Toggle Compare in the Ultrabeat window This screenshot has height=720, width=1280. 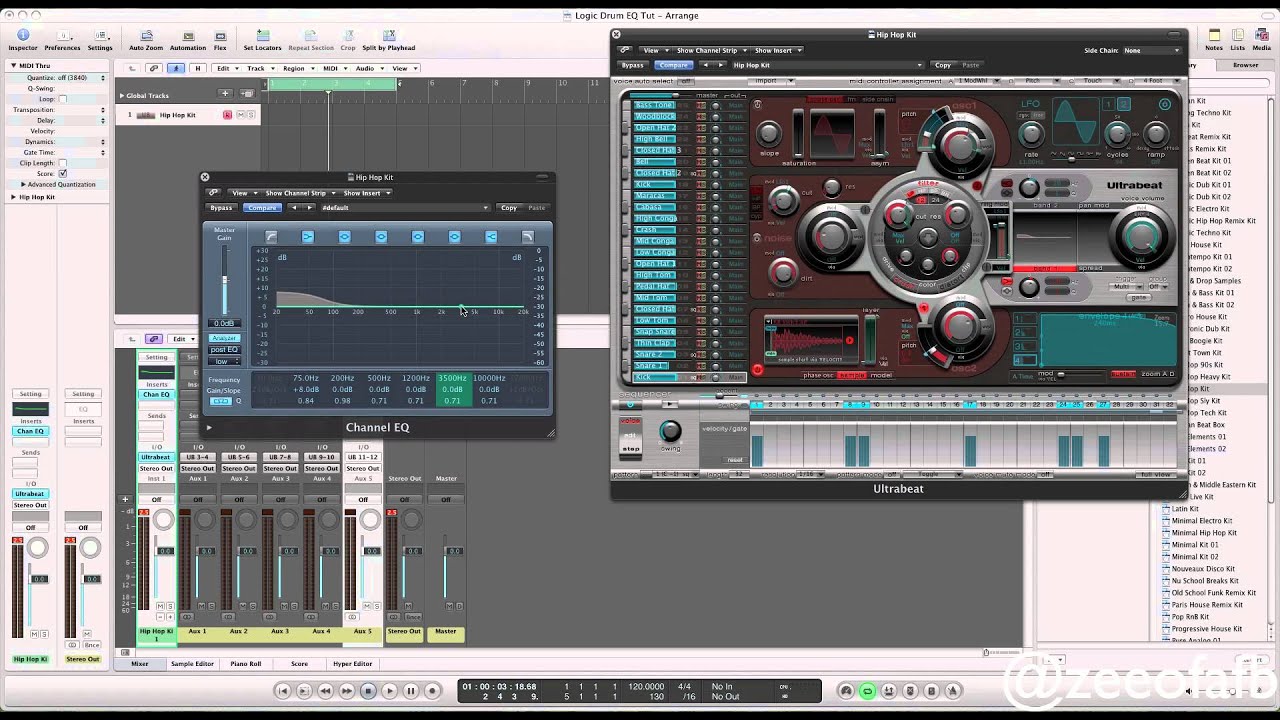673,65
